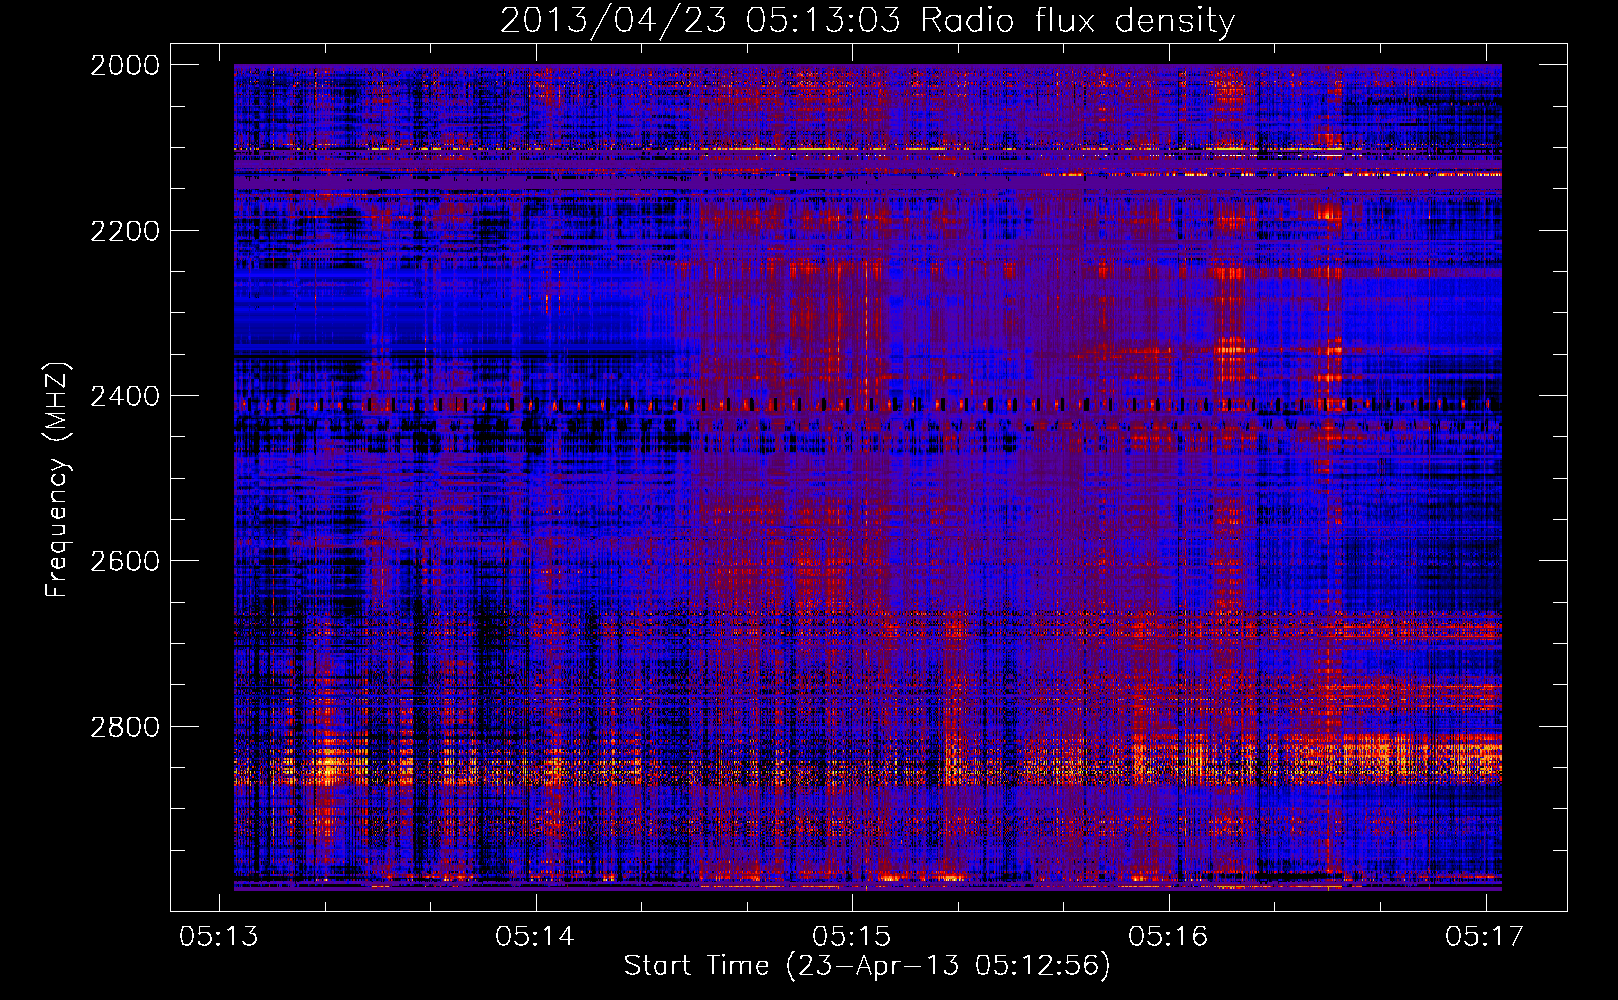This screenshot has width=1618, height=1000.
Task: Click the 2600 frequency tick label
Action: click(125, 561)
